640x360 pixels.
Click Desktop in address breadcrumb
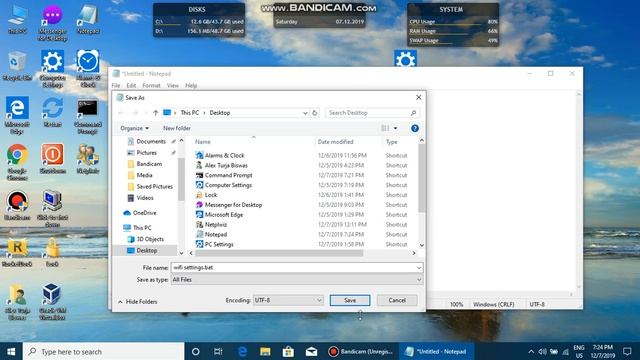(220, 113)
